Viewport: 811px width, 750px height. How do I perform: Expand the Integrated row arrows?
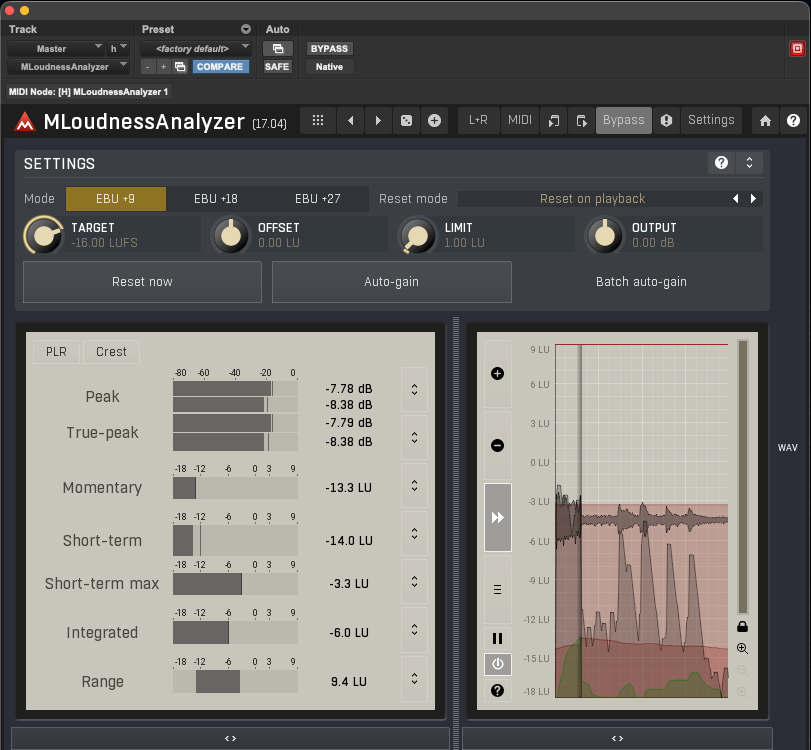tap(414, 629)
